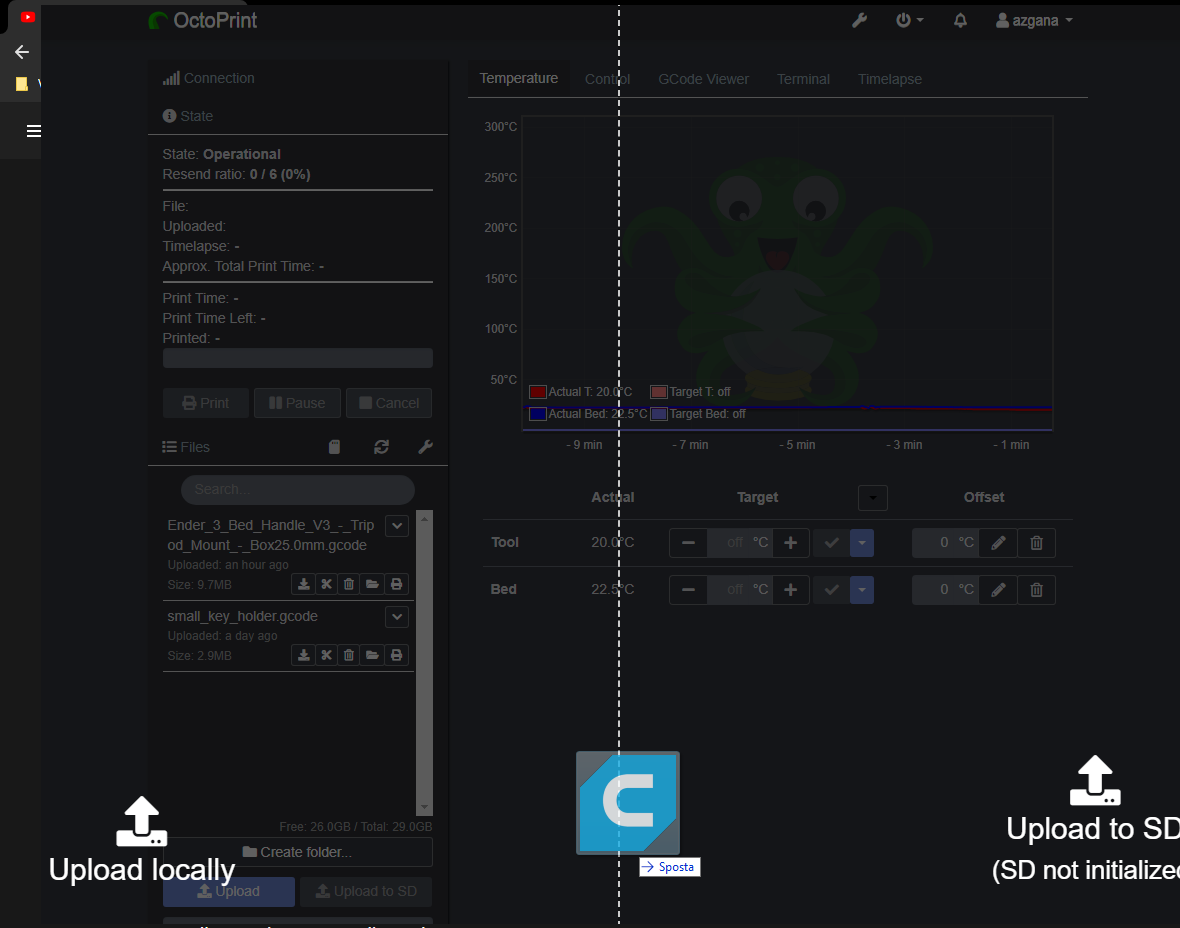This screenshot has height=928, width=1180.
Task: Toggle Target T legend swatch
Action: [658, 392]
